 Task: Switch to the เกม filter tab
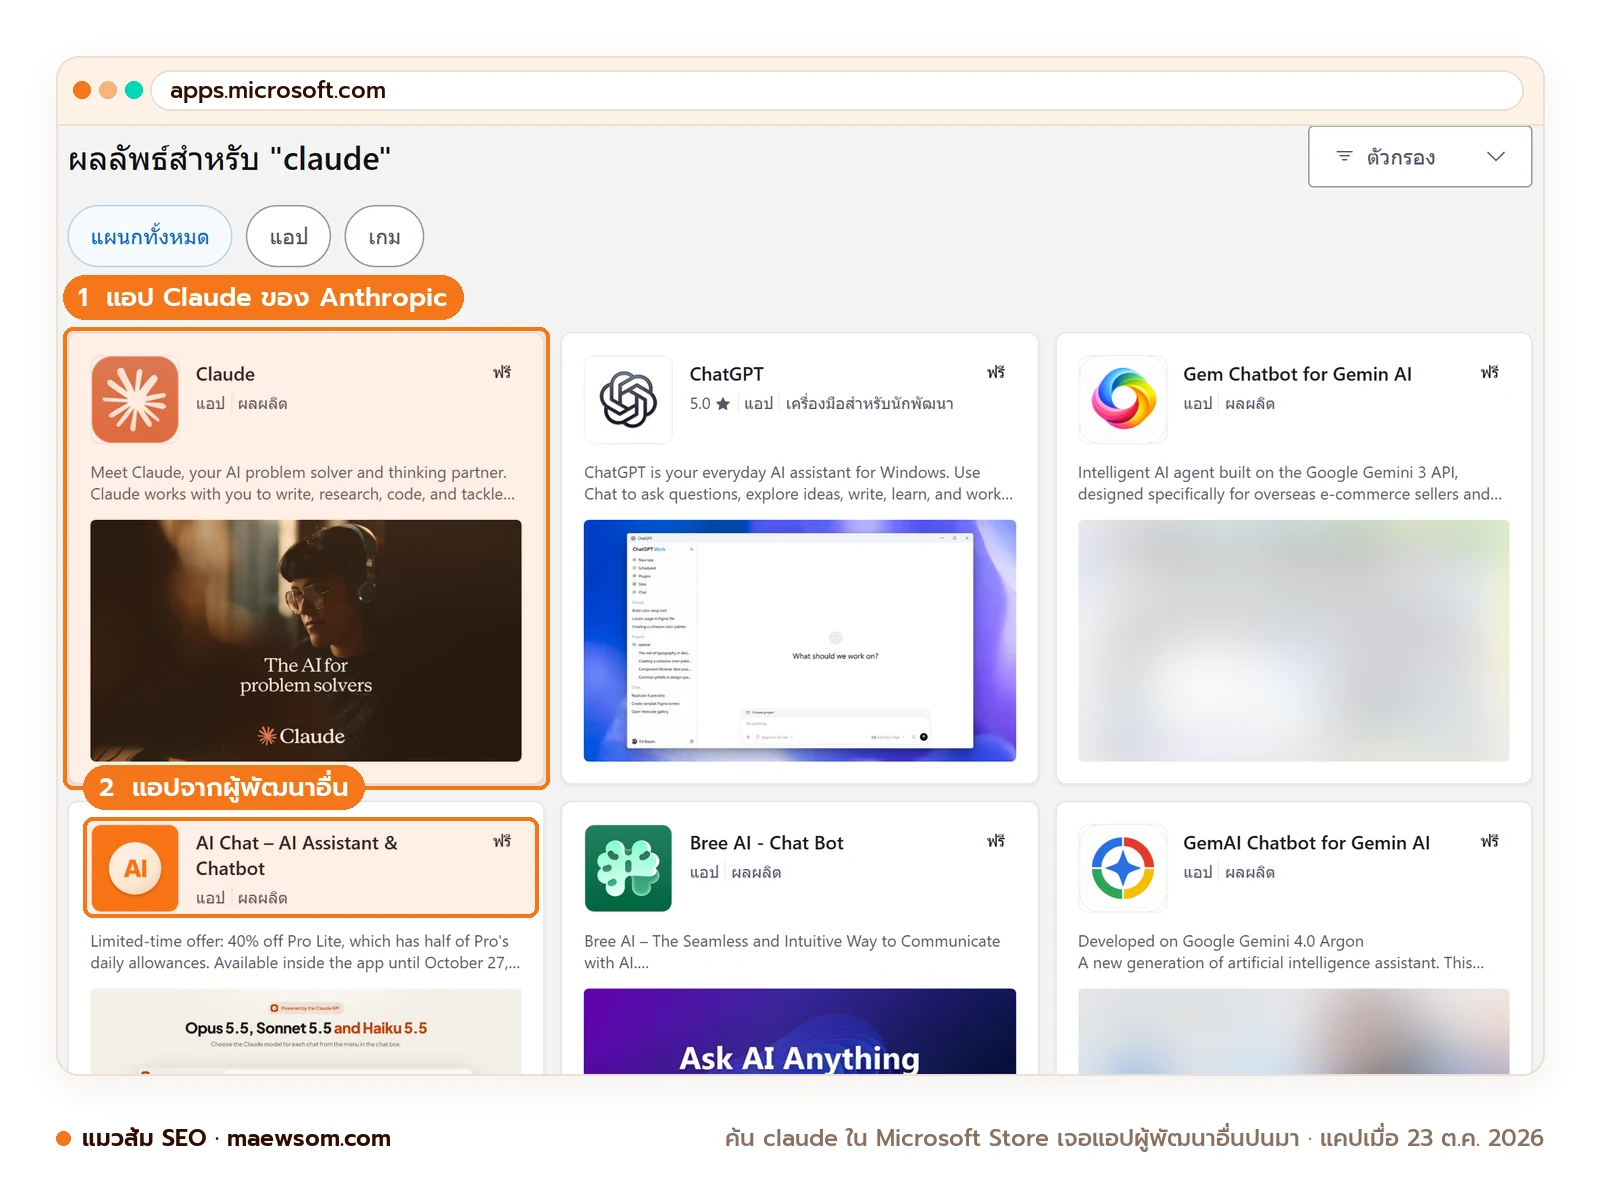click(384, 236)
